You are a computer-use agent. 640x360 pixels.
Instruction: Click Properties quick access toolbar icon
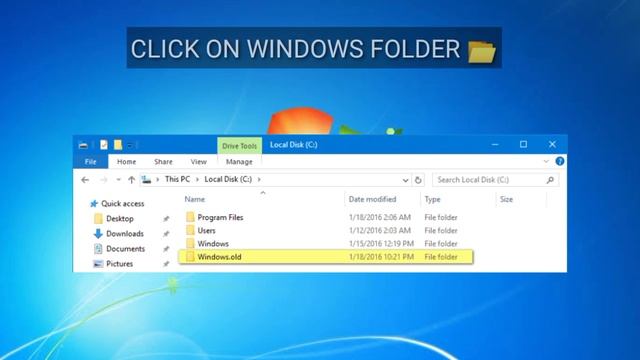pos(104,144)
